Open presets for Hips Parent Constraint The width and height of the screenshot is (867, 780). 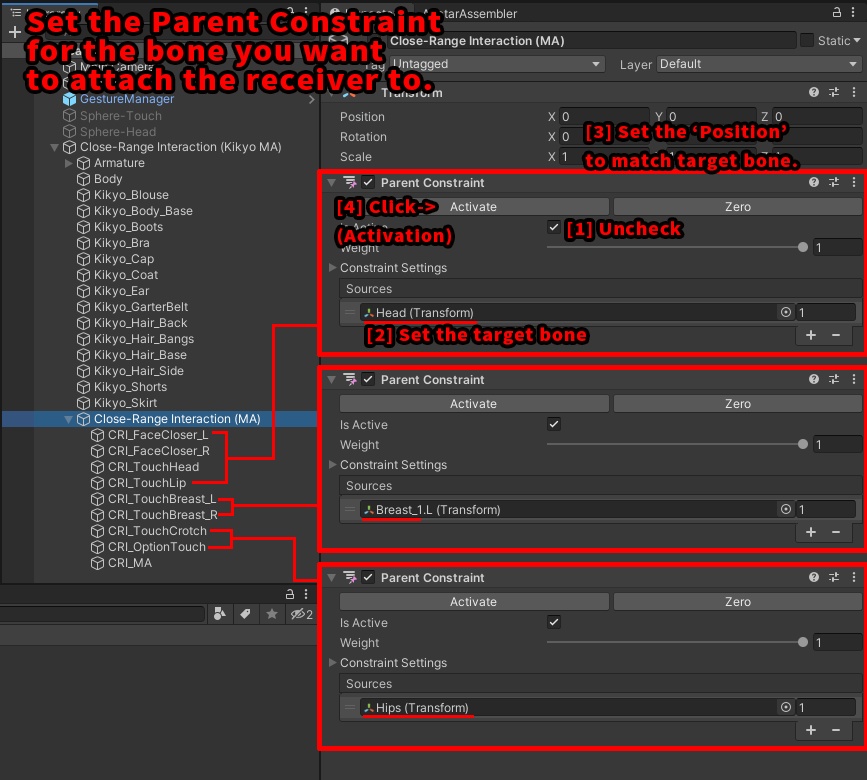834,577
